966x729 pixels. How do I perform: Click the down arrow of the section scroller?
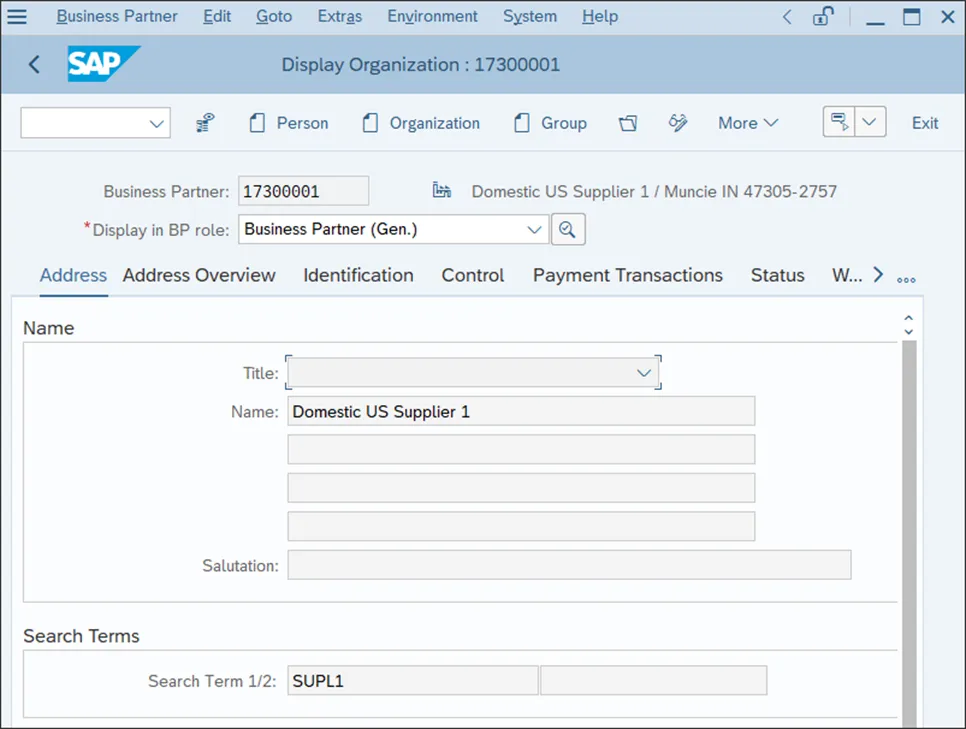click(908, 332)
